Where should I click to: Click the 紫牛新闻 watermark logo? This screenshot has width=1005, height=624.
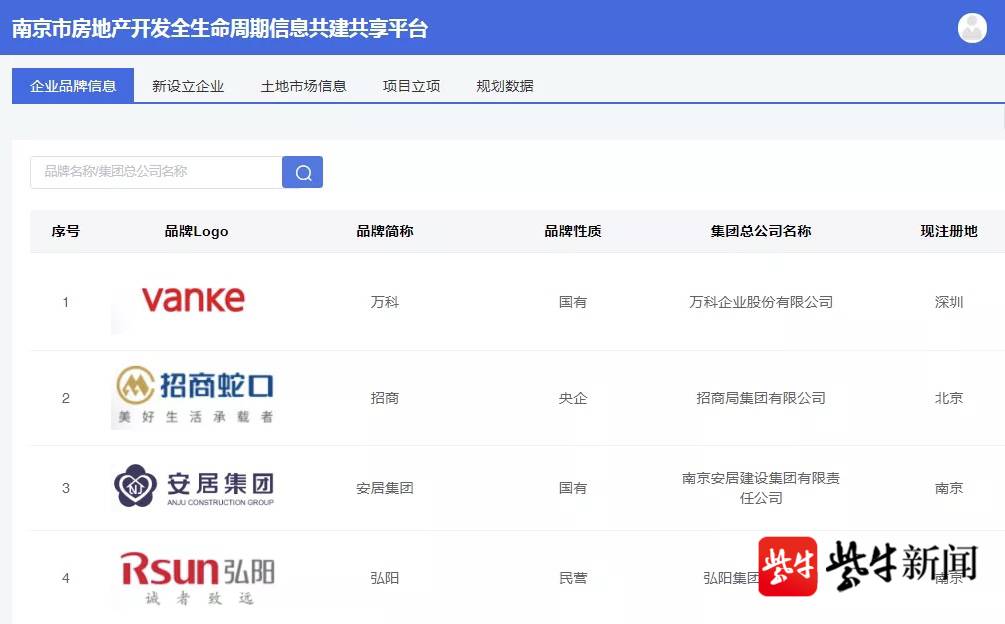867,566
